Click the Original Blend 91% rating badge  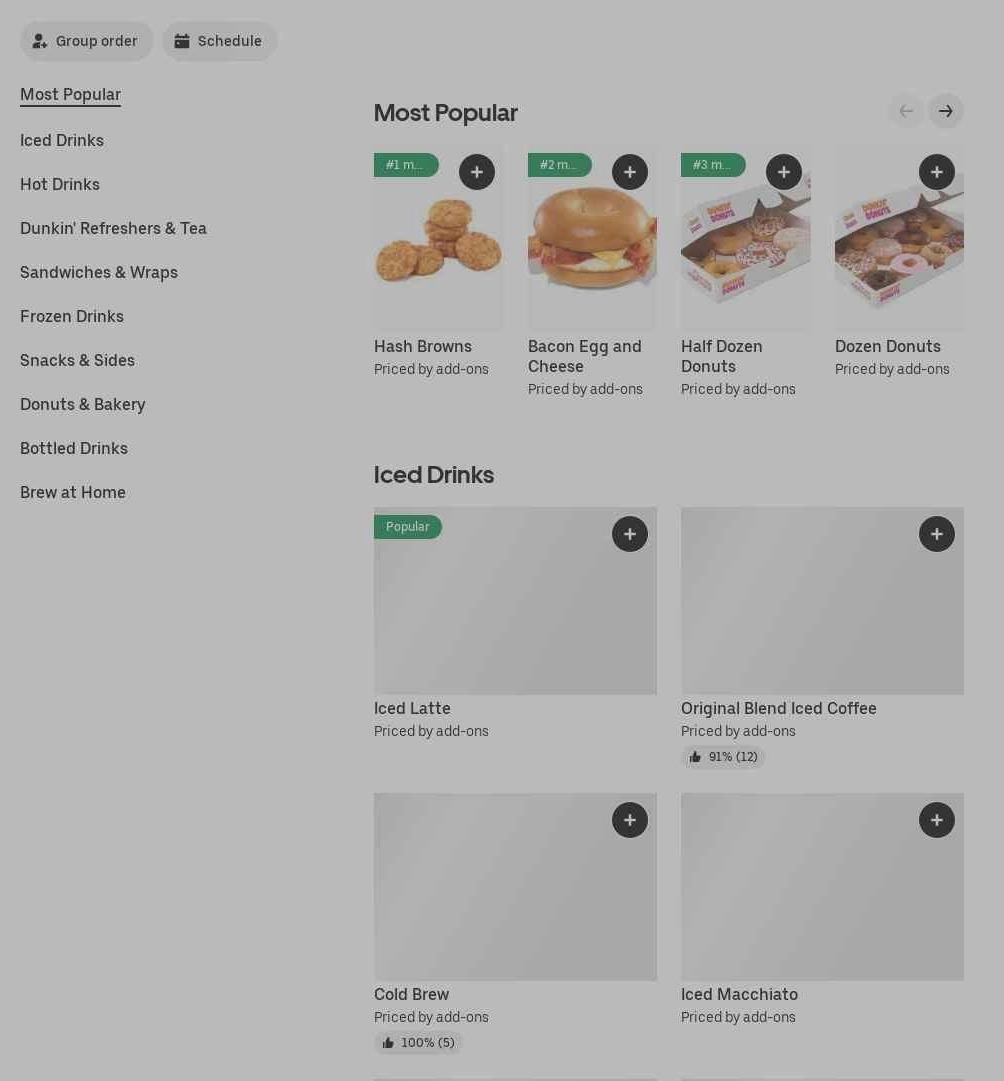(x=723, y=757)
